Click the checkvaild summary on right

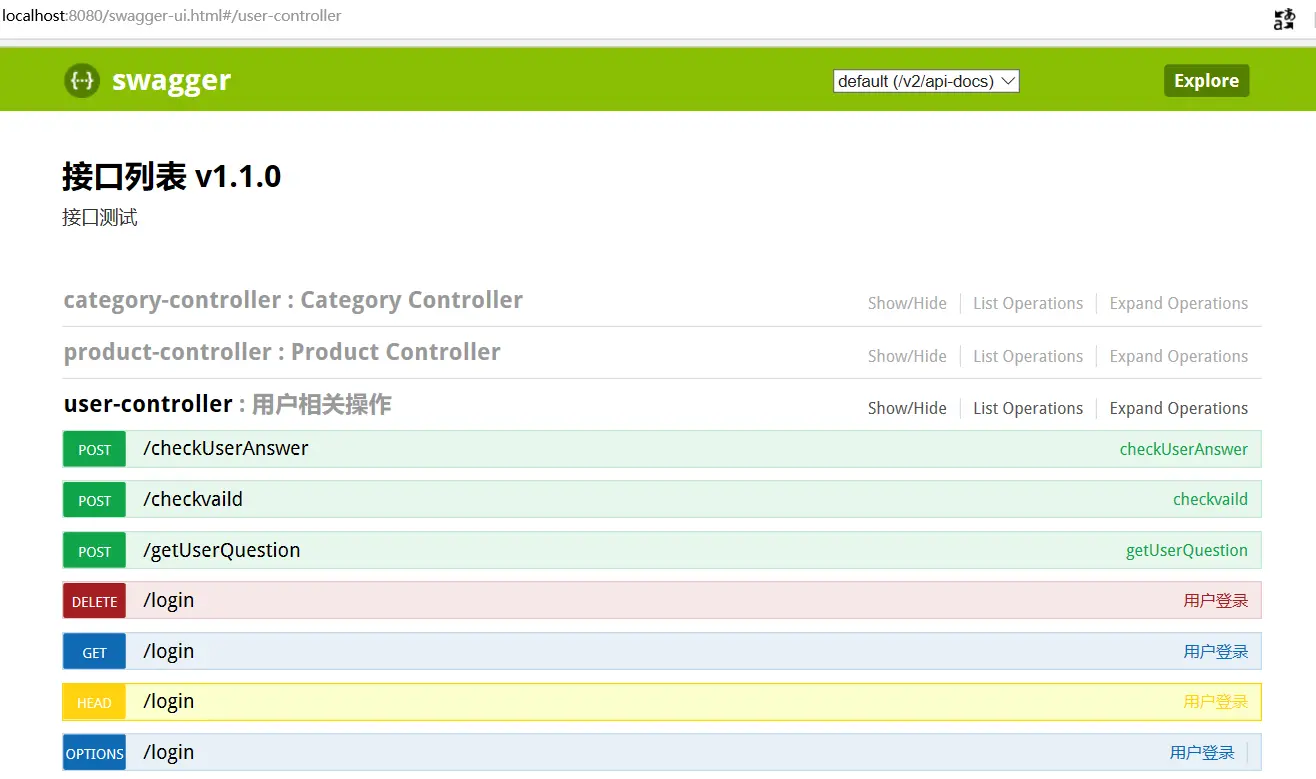coord(1210,499)
